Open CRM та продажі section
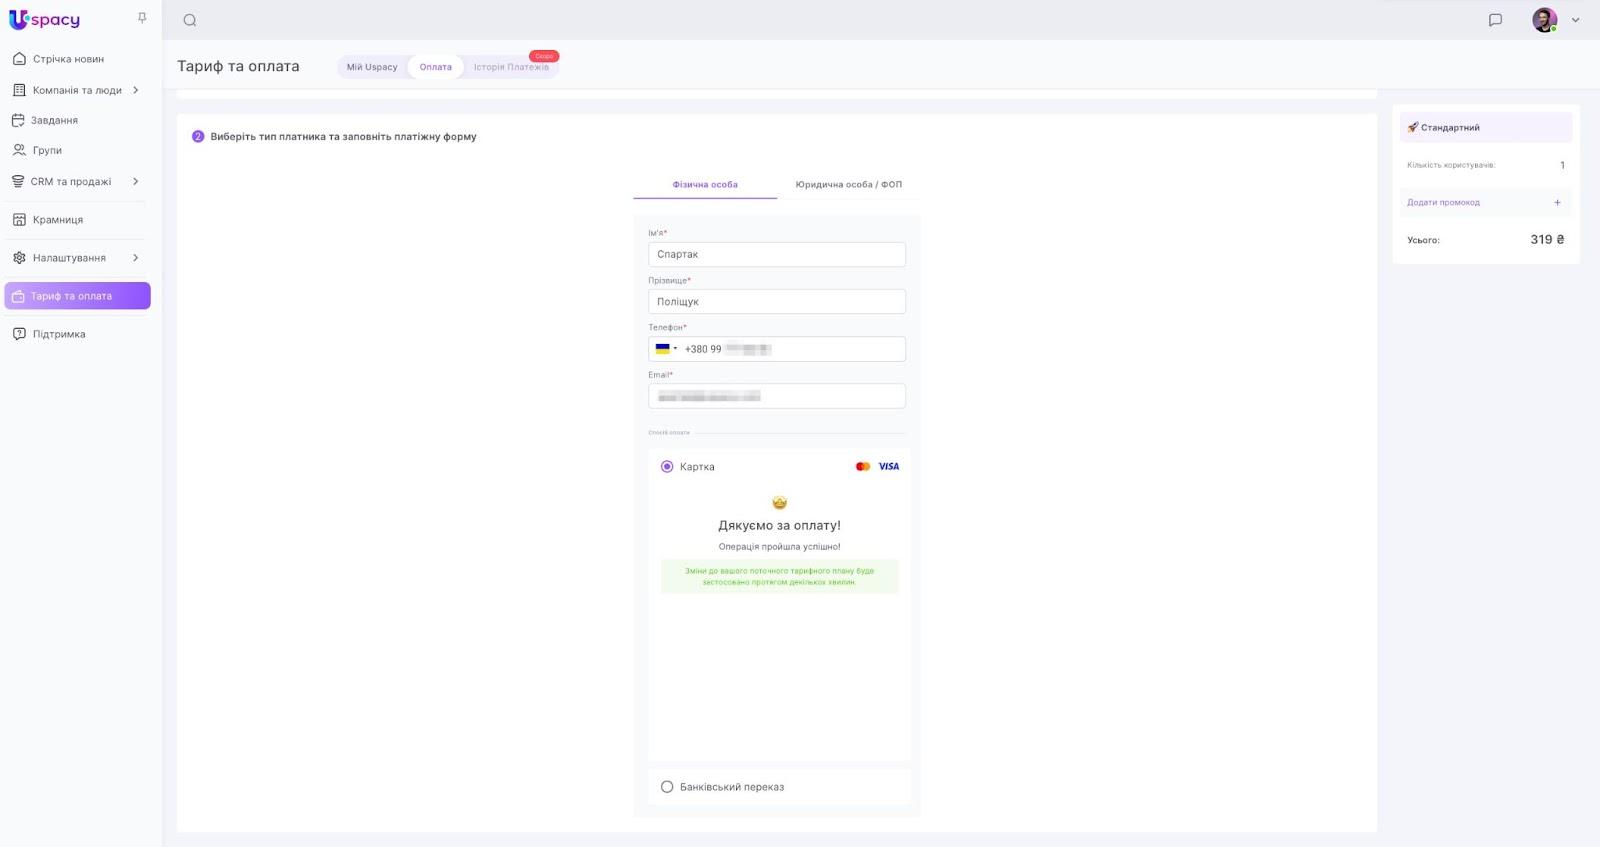Screen dimensions: 1600x847 coord(71,181)
